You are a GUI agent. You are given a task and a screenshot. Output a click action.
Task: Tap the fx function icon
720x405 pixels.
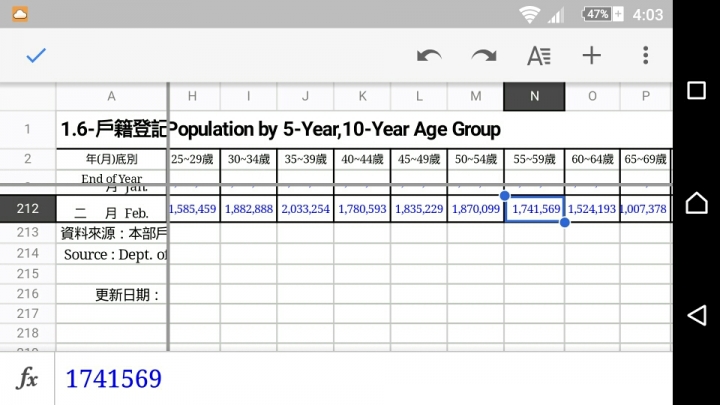coord(27,378)
